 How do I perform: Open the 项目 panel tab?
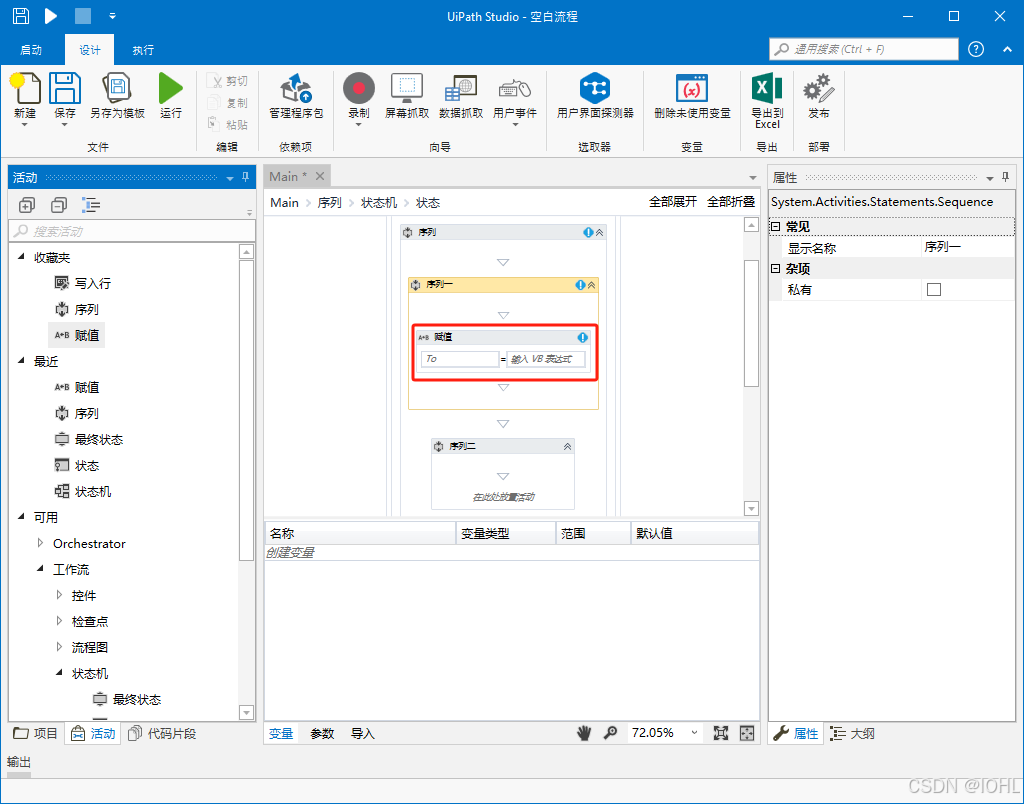coord(36,733)
